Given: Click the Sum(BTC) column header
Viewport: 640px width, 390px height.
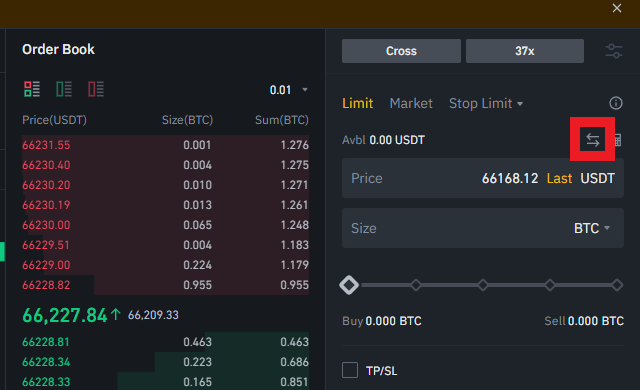Looking at the screenshot, I should [x=282, y=120].
